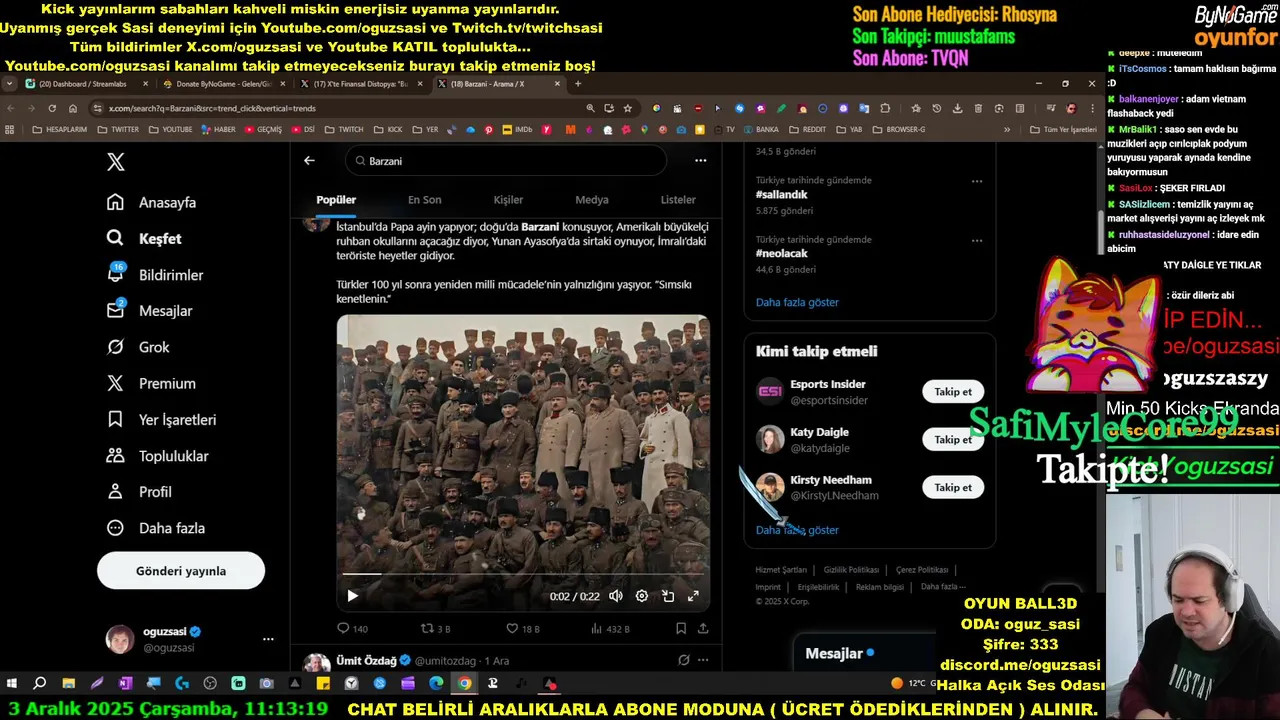Click back arrow beside search box
Image resolution: width=1280 pixels, height=720 pixels.
[309, 160]
